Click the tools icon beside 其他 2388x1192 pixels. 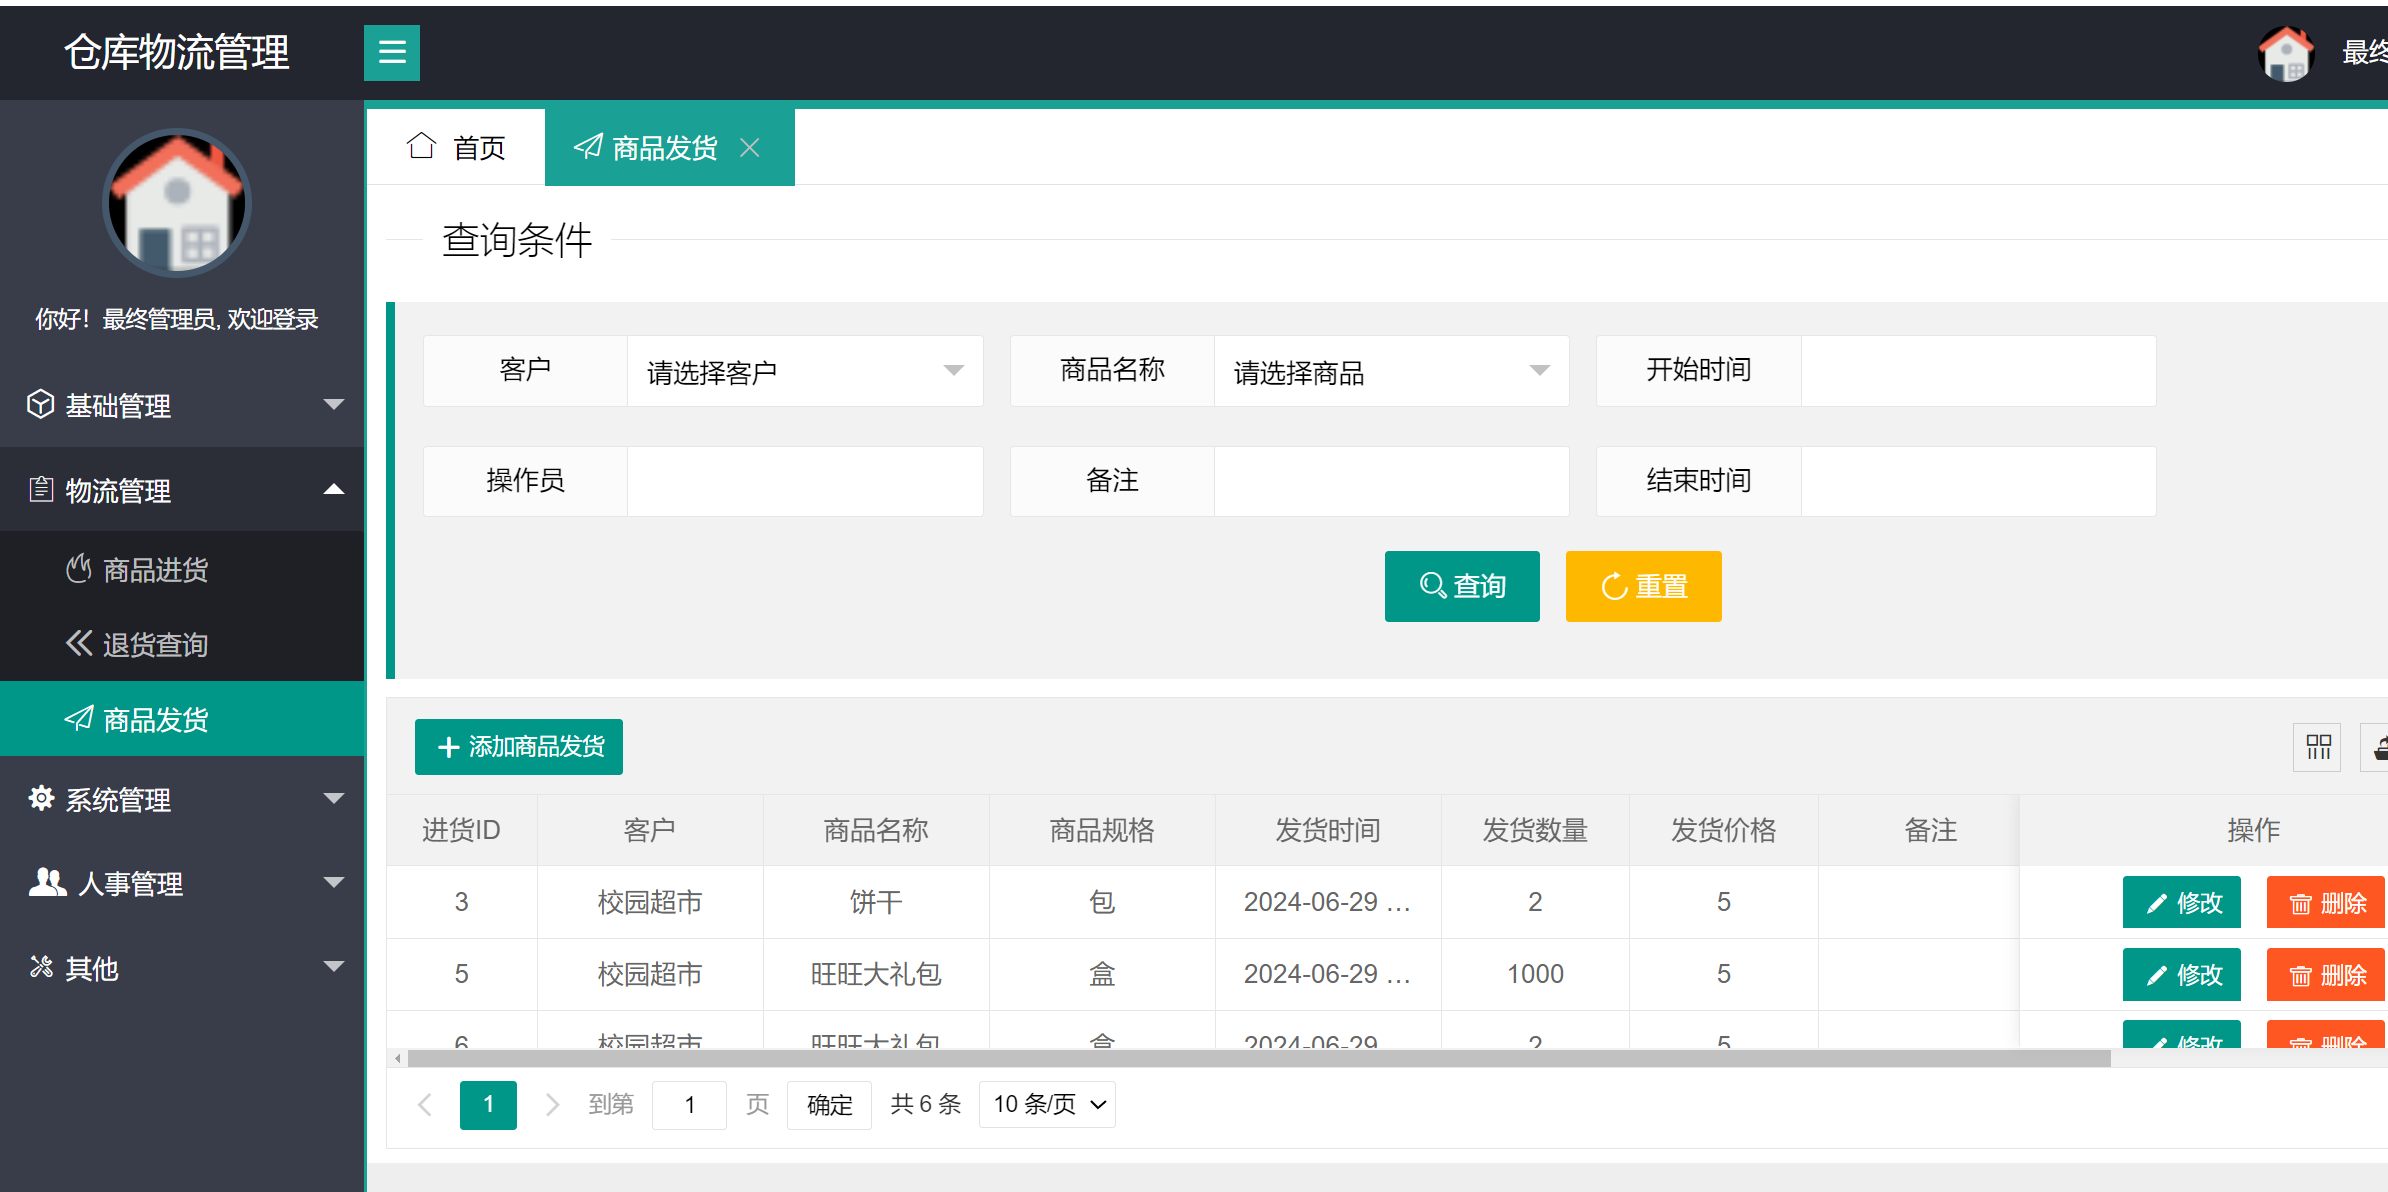point(41,966)
